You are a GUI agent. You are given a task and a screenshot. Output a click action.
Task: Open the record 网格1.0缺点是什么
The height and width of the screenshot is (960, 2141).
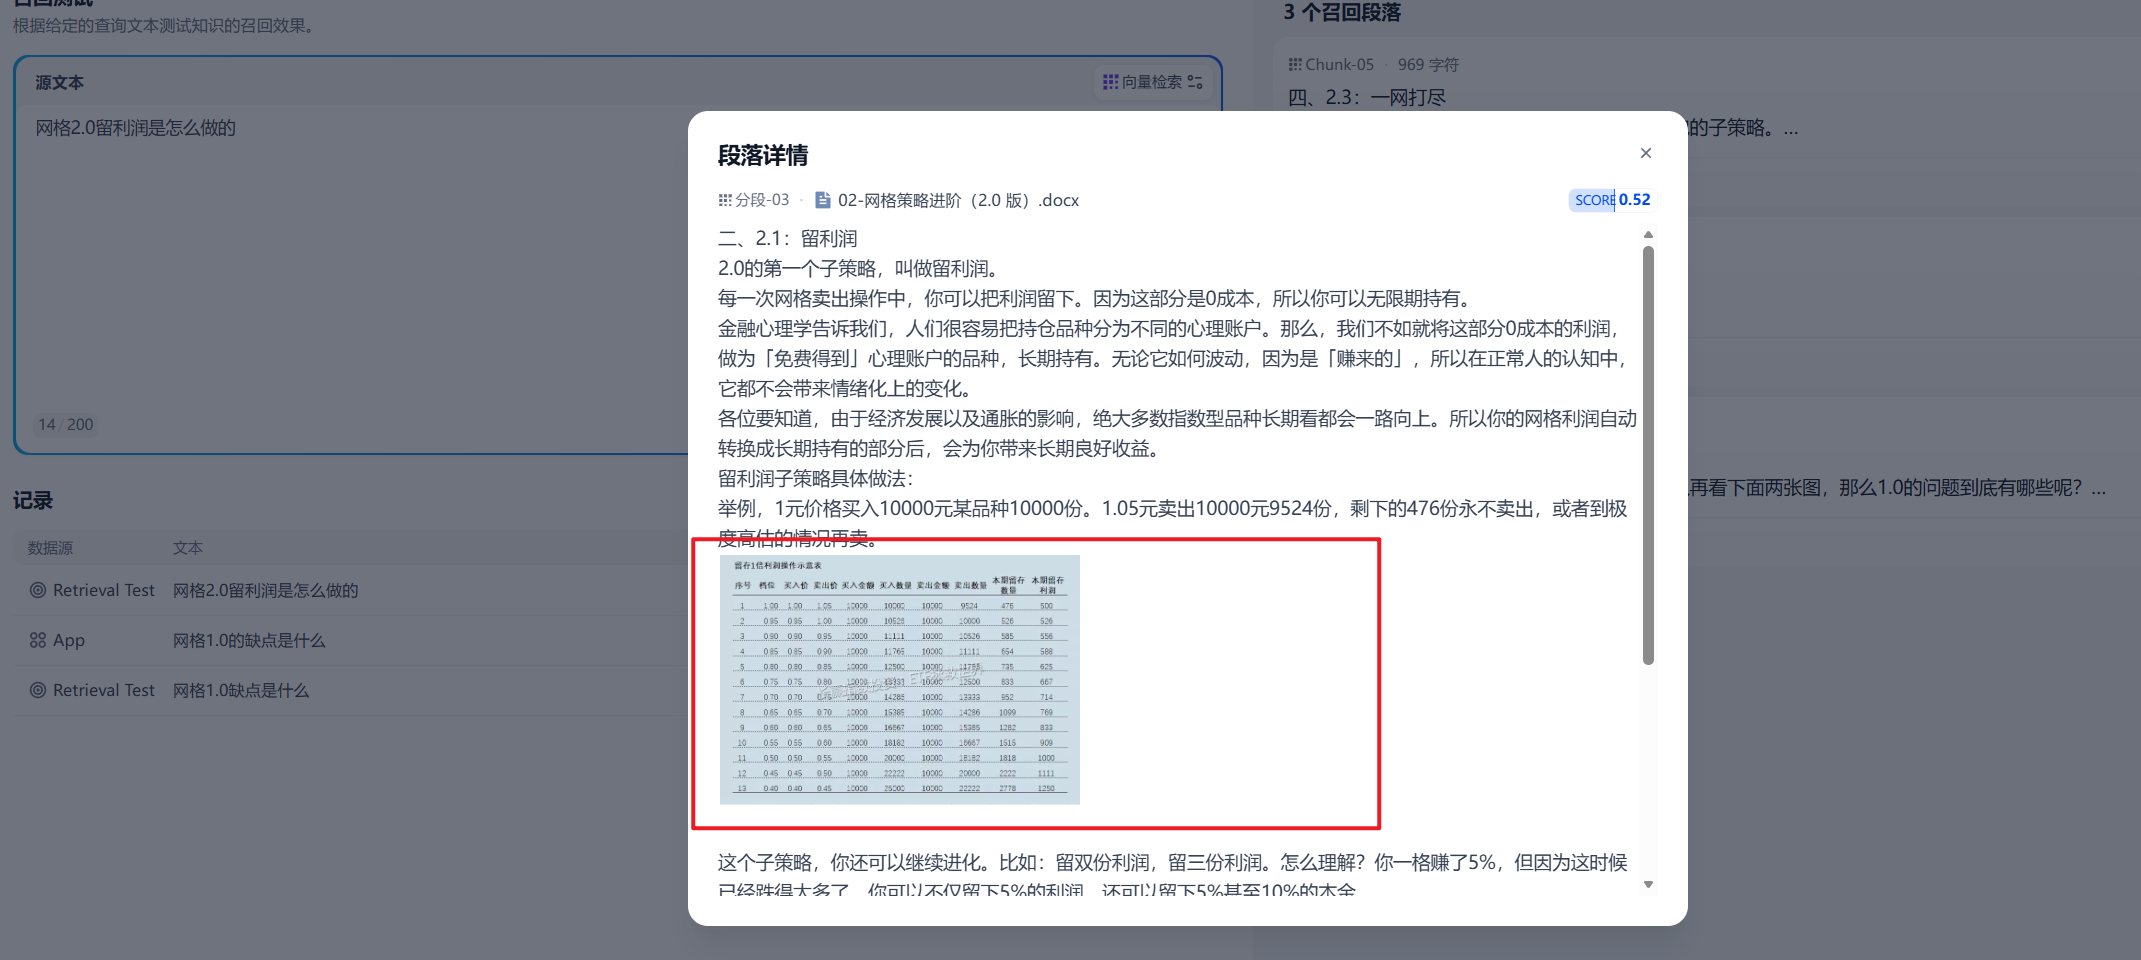[240, 690]
